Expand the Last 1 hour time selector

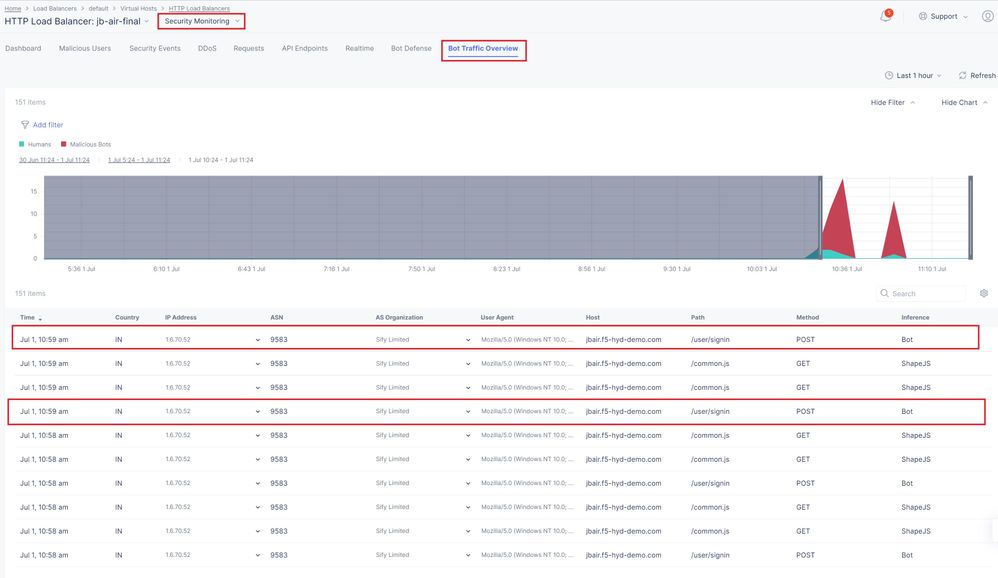tap(920, 76)
